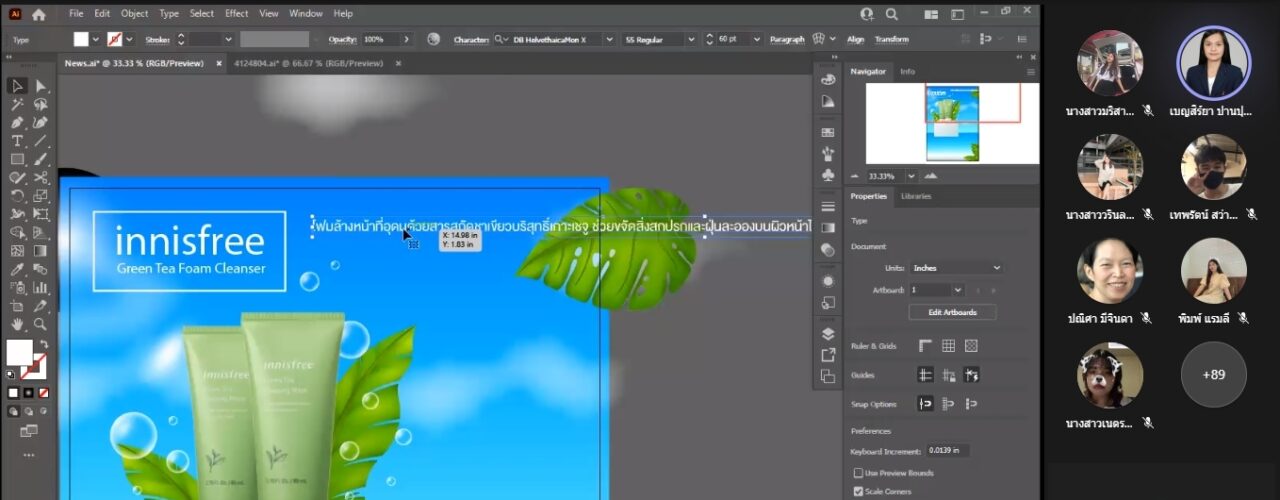The width and height of the screenshot is (1280, 500).
Task: Open the Stroke color dropdown arrow
Action: [130, 39]
